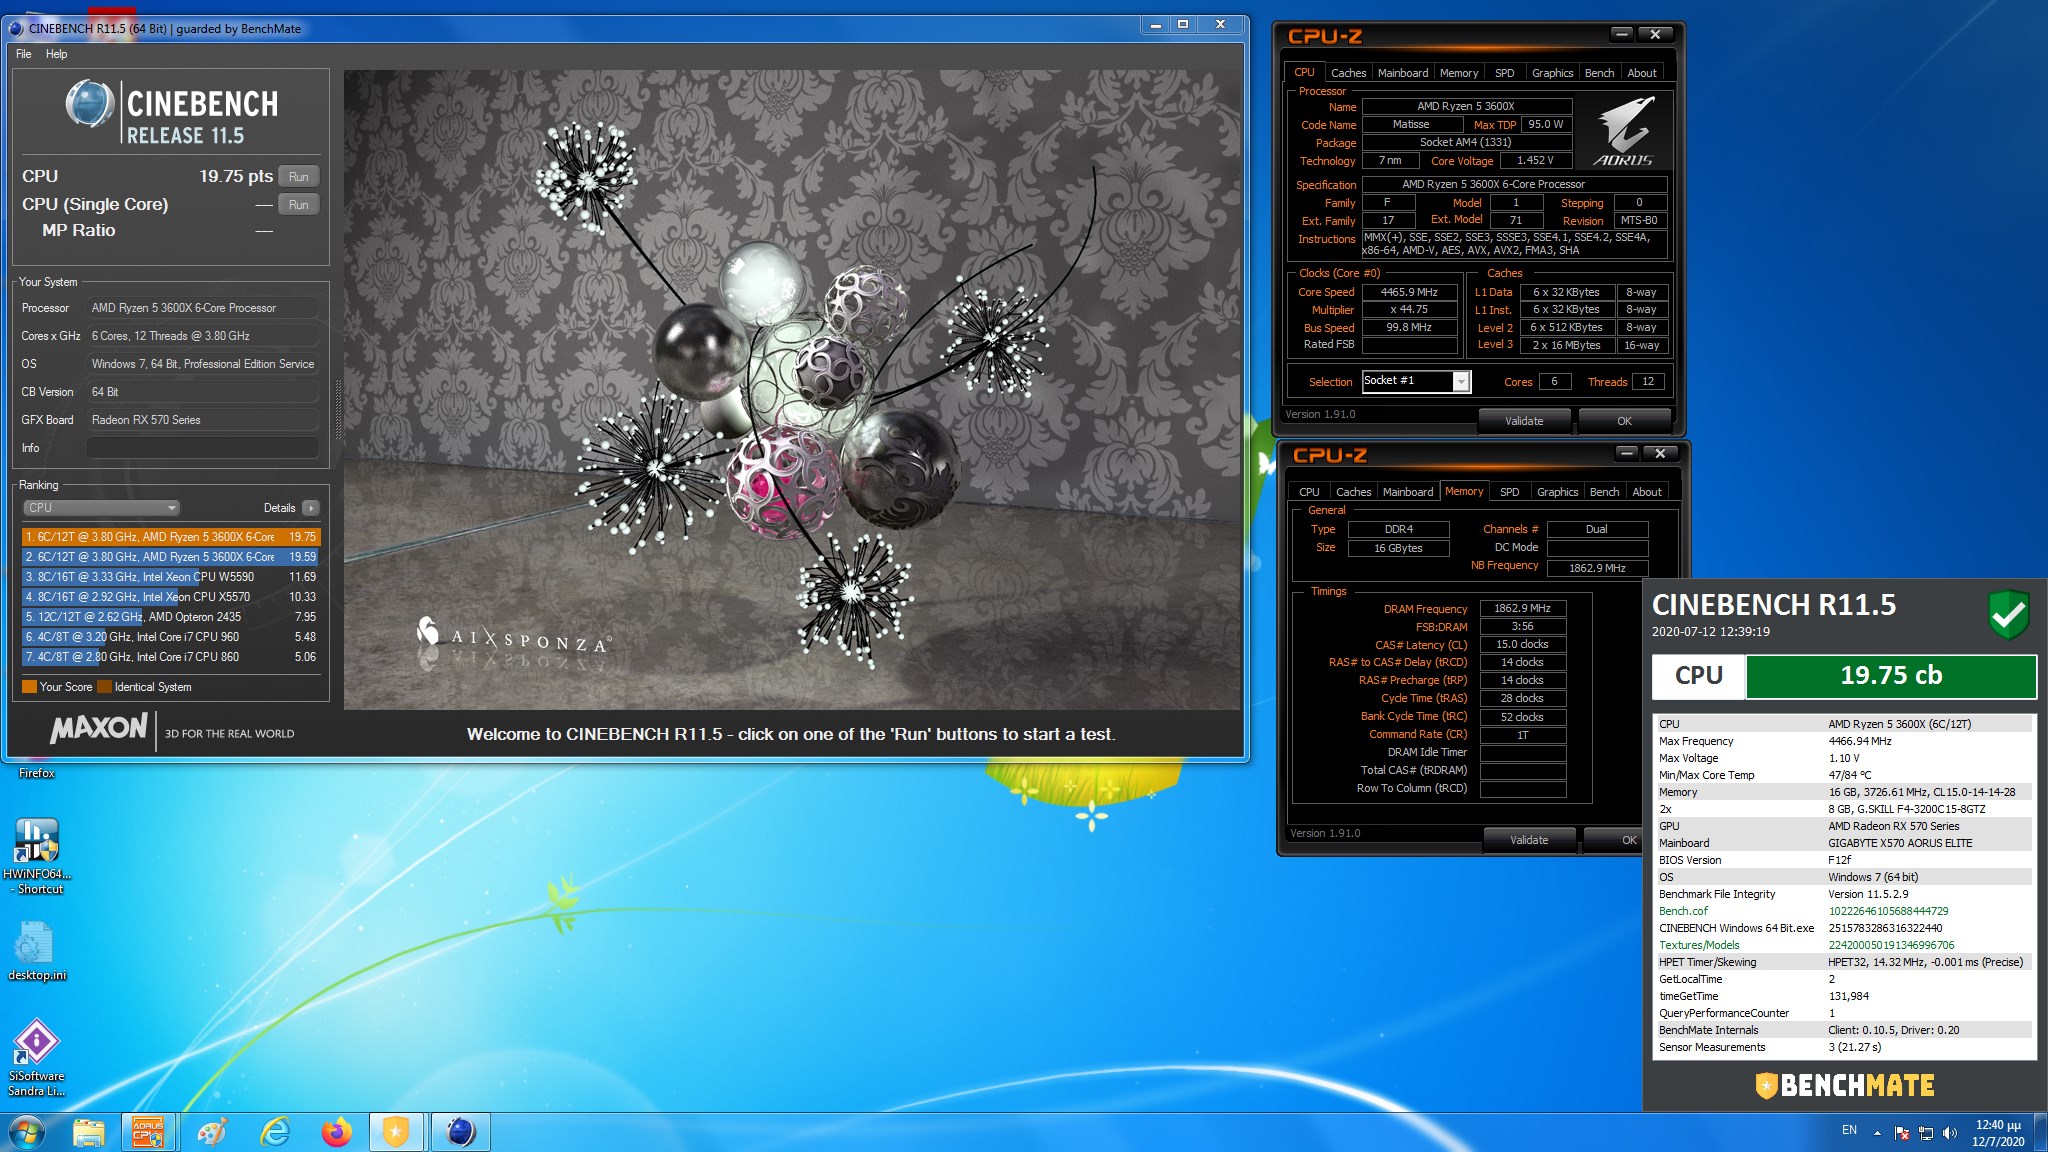2048x1152 pixels.
Task: Click the orange Your Score legend swatch
Action: (29, 687)
